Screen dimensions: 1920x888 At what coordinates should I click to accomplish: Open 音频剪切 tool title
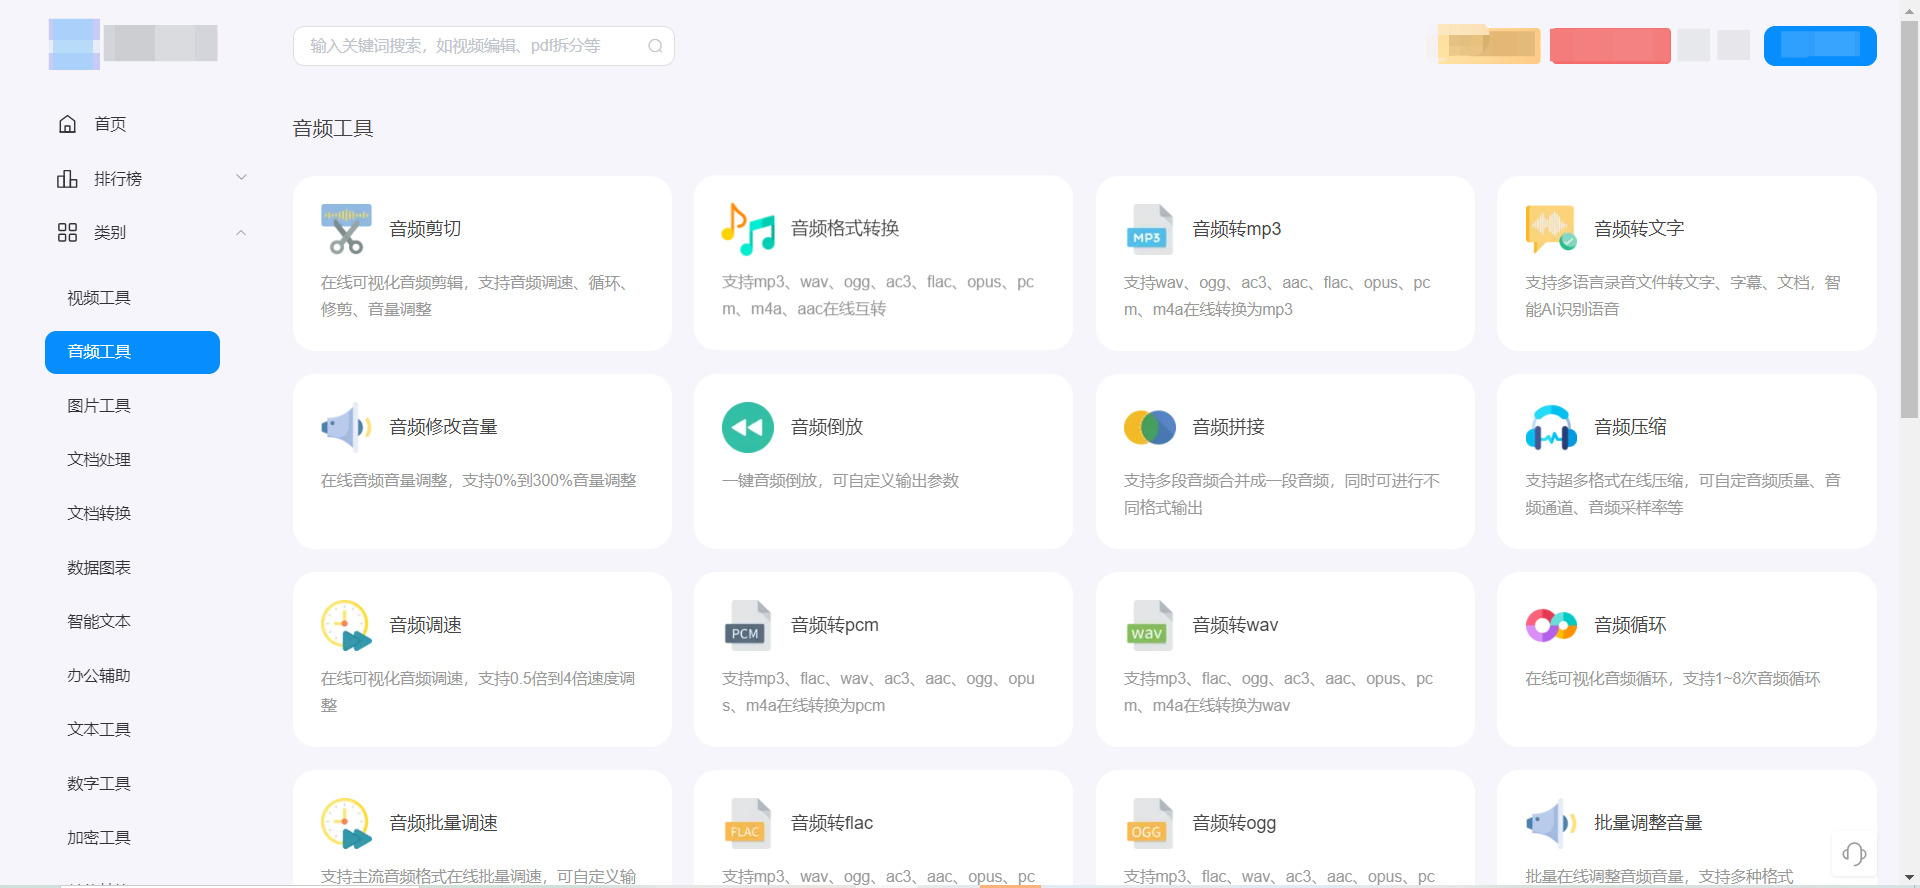pos(425,229)
